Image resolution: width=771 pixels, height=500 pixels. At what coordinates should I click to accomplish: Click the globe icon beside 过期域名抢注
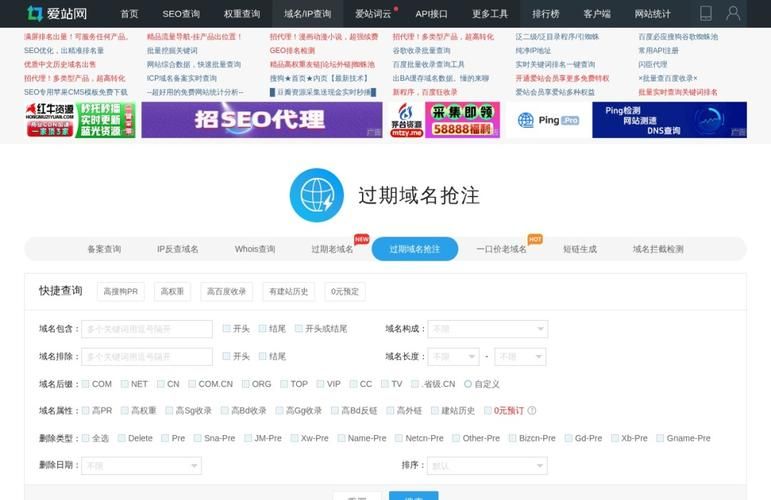coord(317,195)
